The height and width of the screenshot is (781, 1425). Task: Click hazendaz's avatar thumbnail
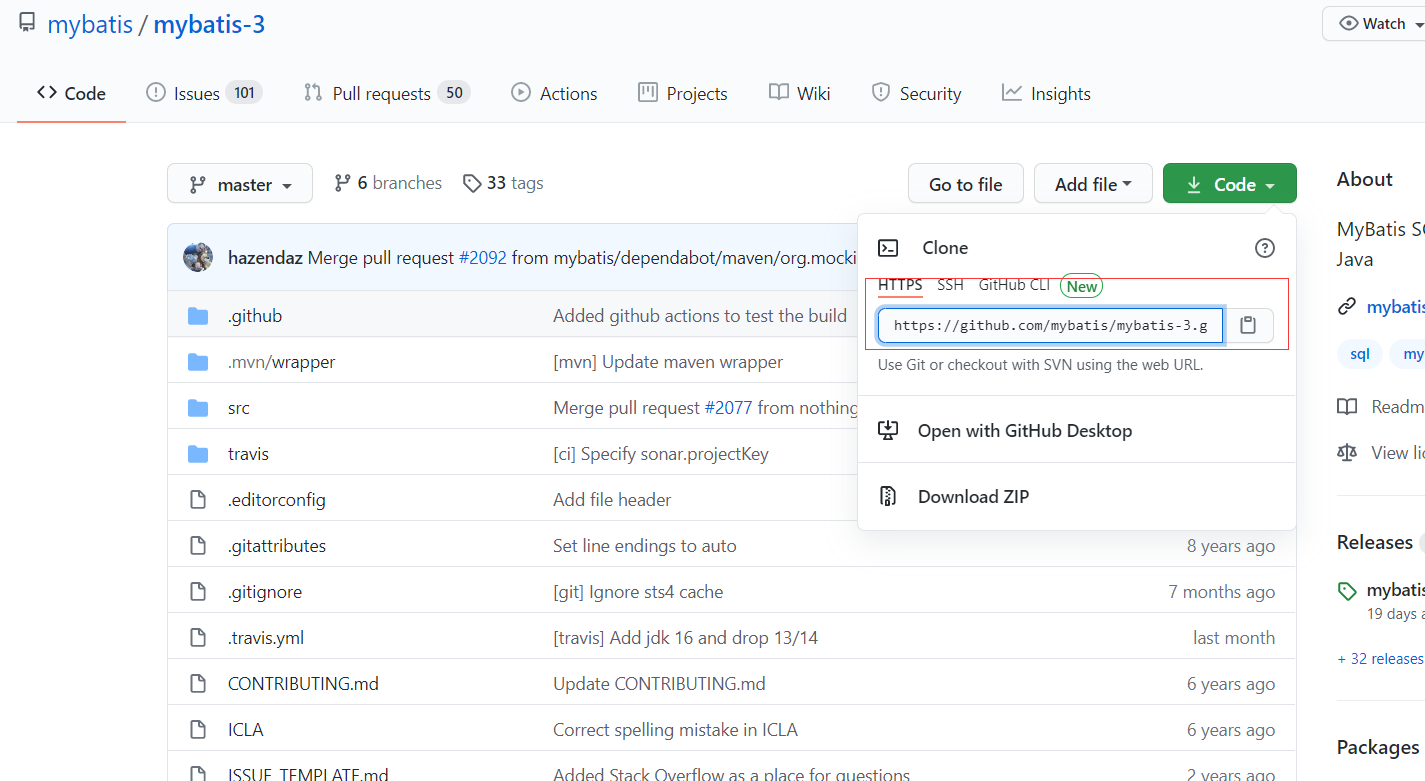tap(198, 257)
